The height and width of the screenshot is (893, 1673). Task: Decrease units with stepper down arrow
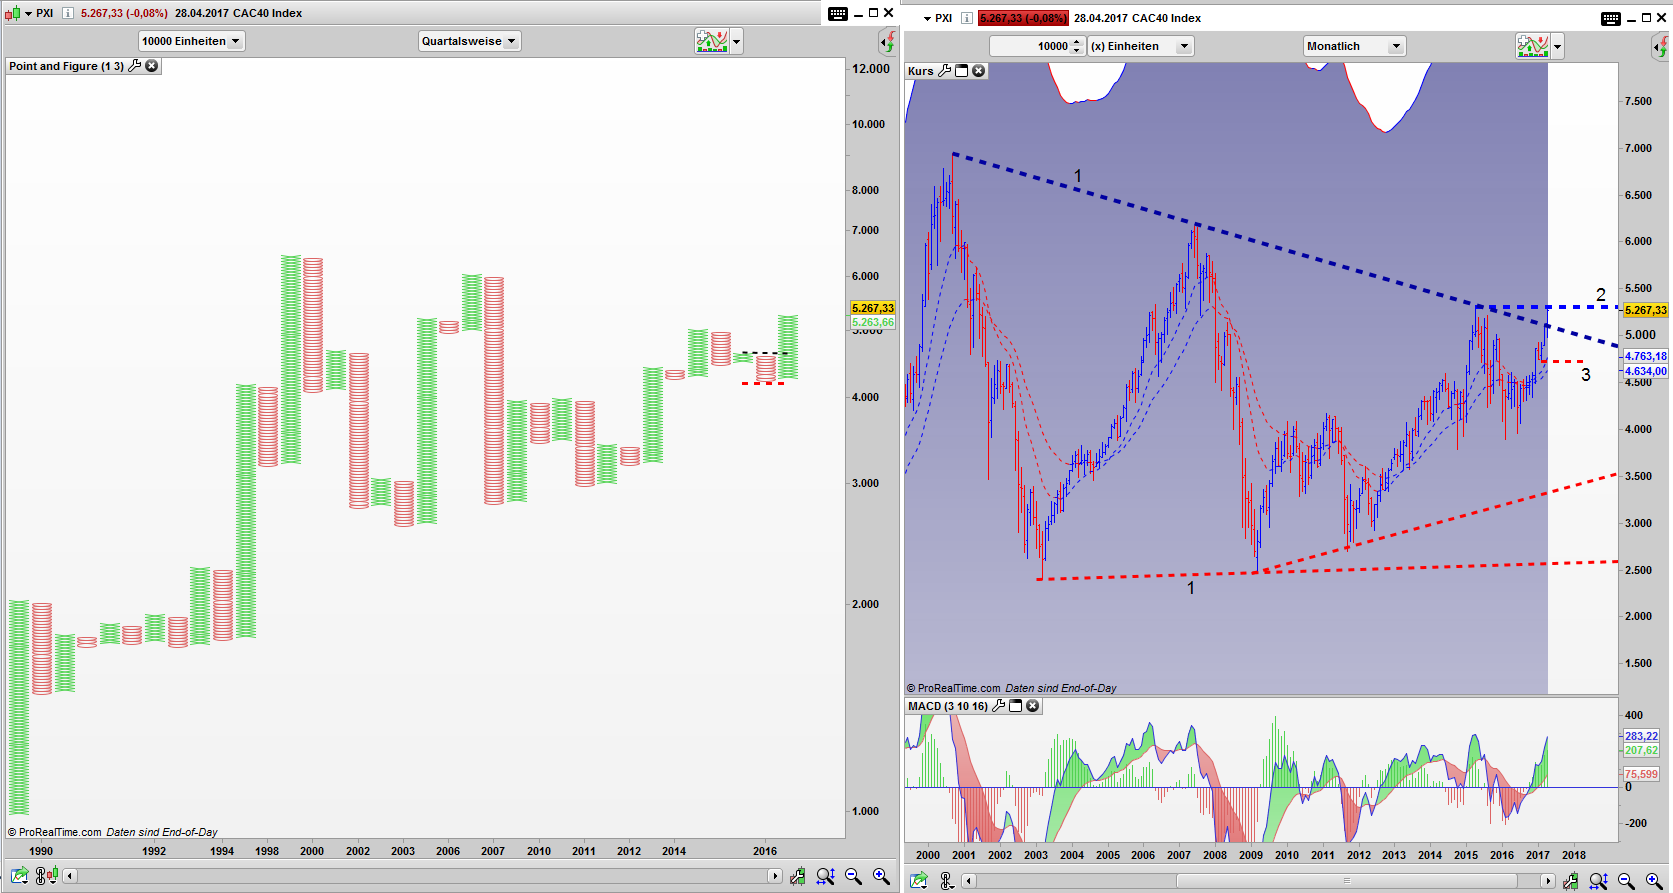tap(1077, 50)
